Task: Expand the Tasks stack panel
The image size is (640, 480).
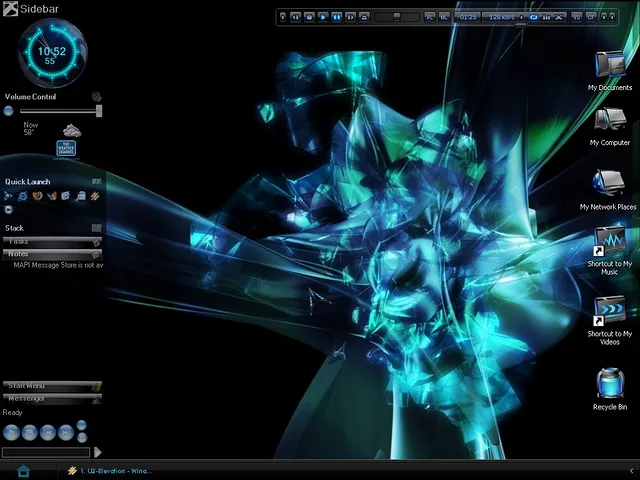Action: click(x=50, y=241)
